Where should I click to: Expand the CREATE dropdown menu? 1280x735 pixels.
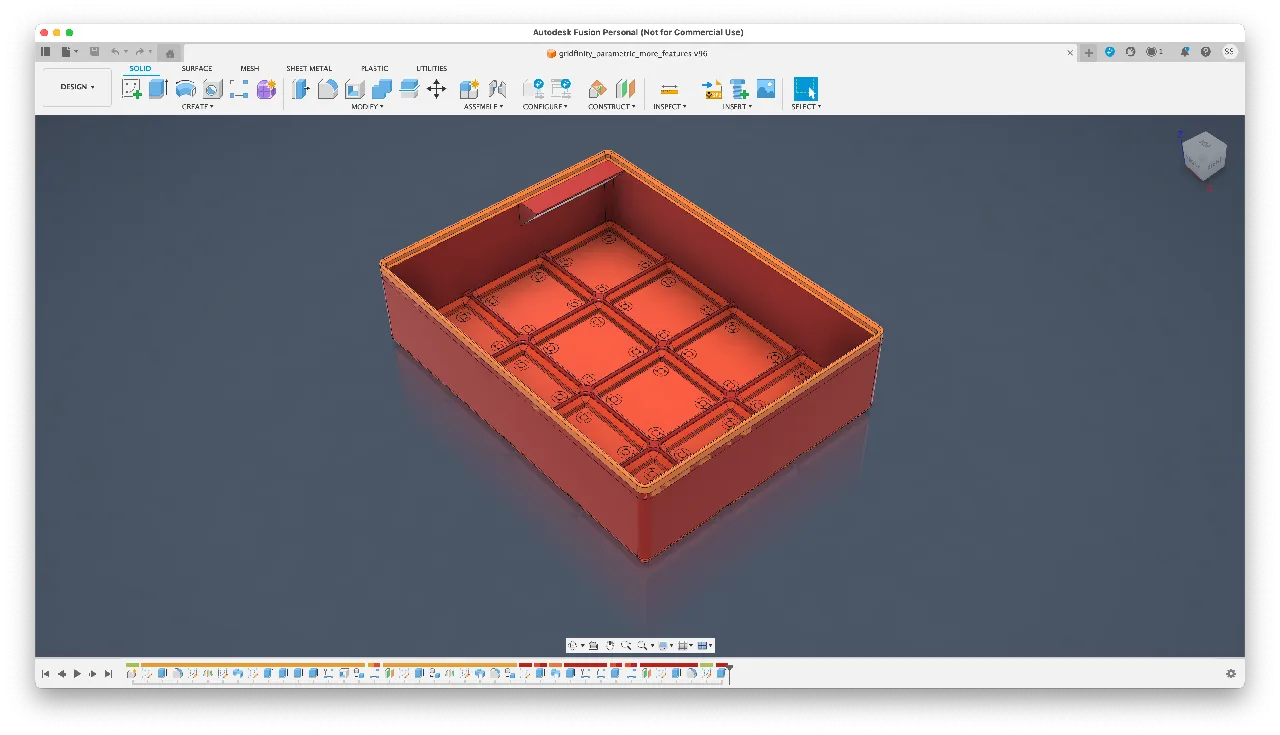click(196, 106)
